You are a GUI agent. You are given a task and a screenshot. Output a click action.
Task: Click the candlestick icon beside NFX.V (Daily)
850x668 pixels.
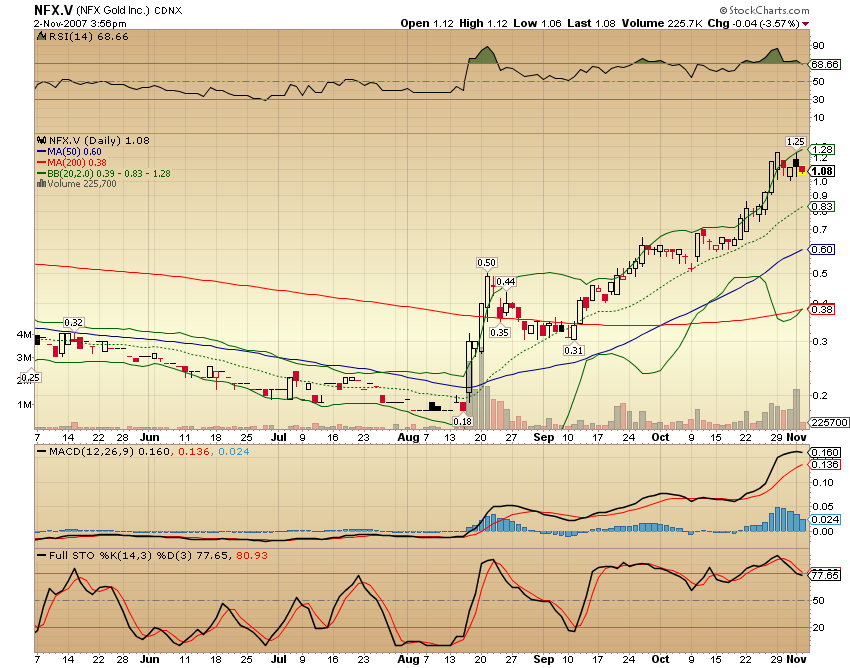[41, 140]
